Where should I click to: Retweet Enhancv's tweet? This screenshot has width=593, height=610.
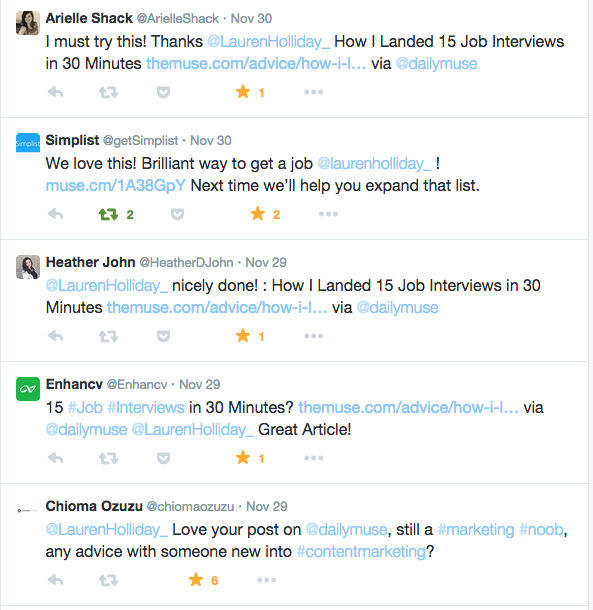(x=108, y=458)
